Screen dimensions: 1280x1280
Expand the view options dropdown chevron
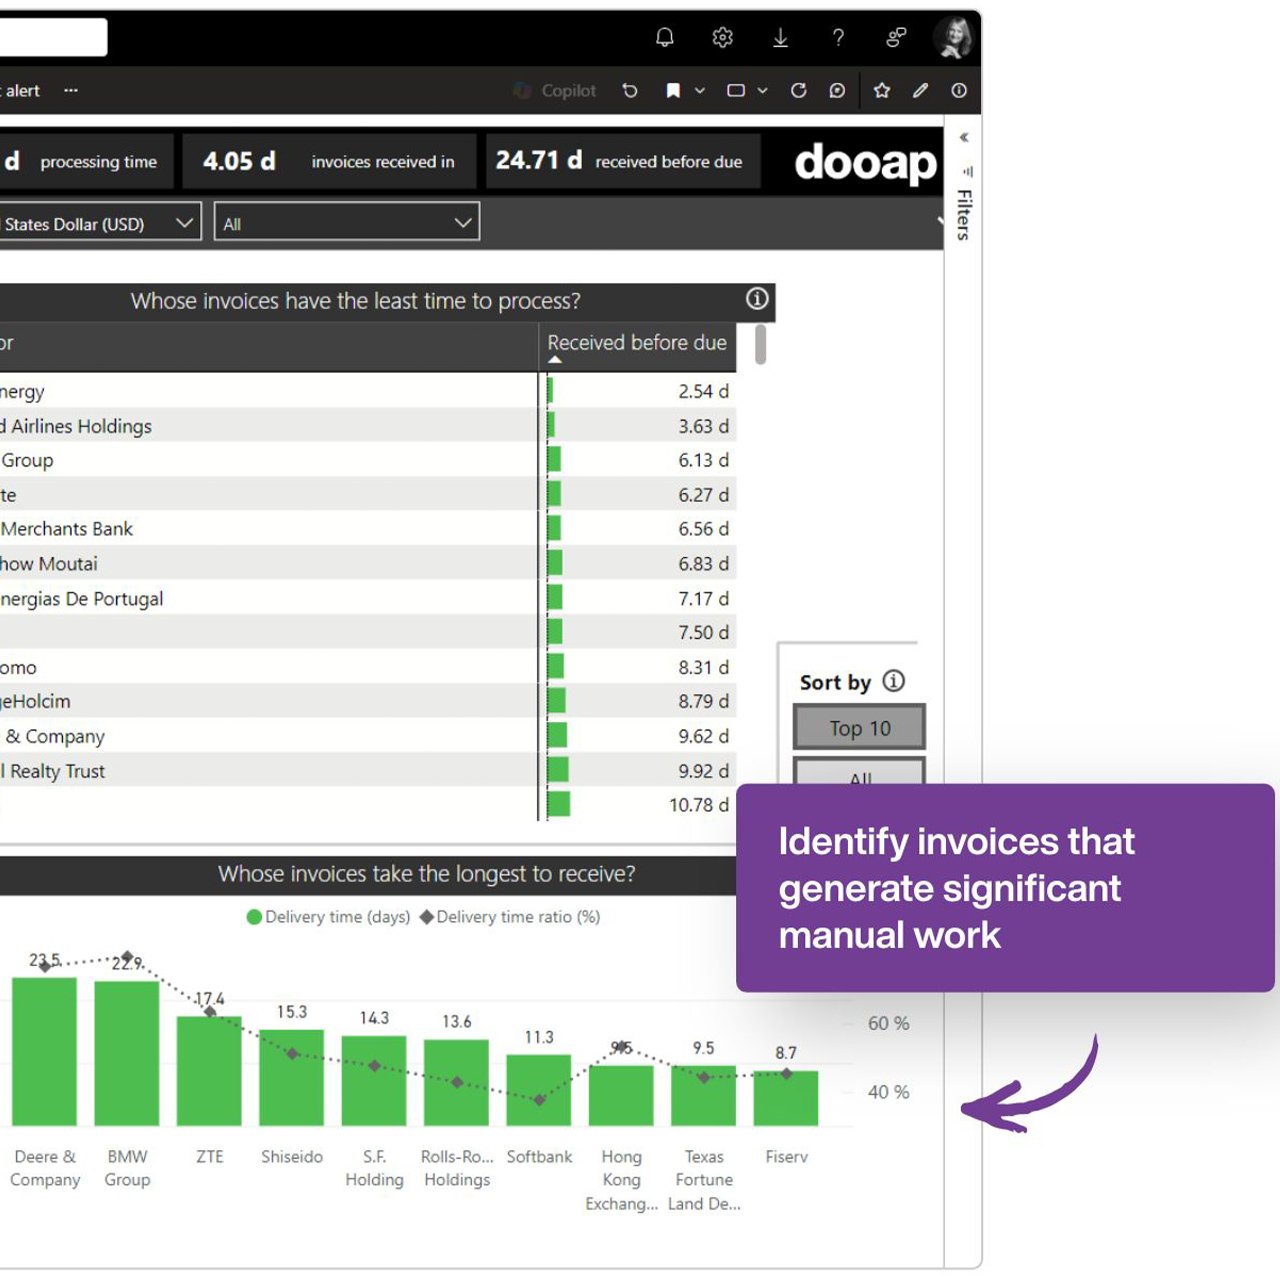(x=762, y=91)
